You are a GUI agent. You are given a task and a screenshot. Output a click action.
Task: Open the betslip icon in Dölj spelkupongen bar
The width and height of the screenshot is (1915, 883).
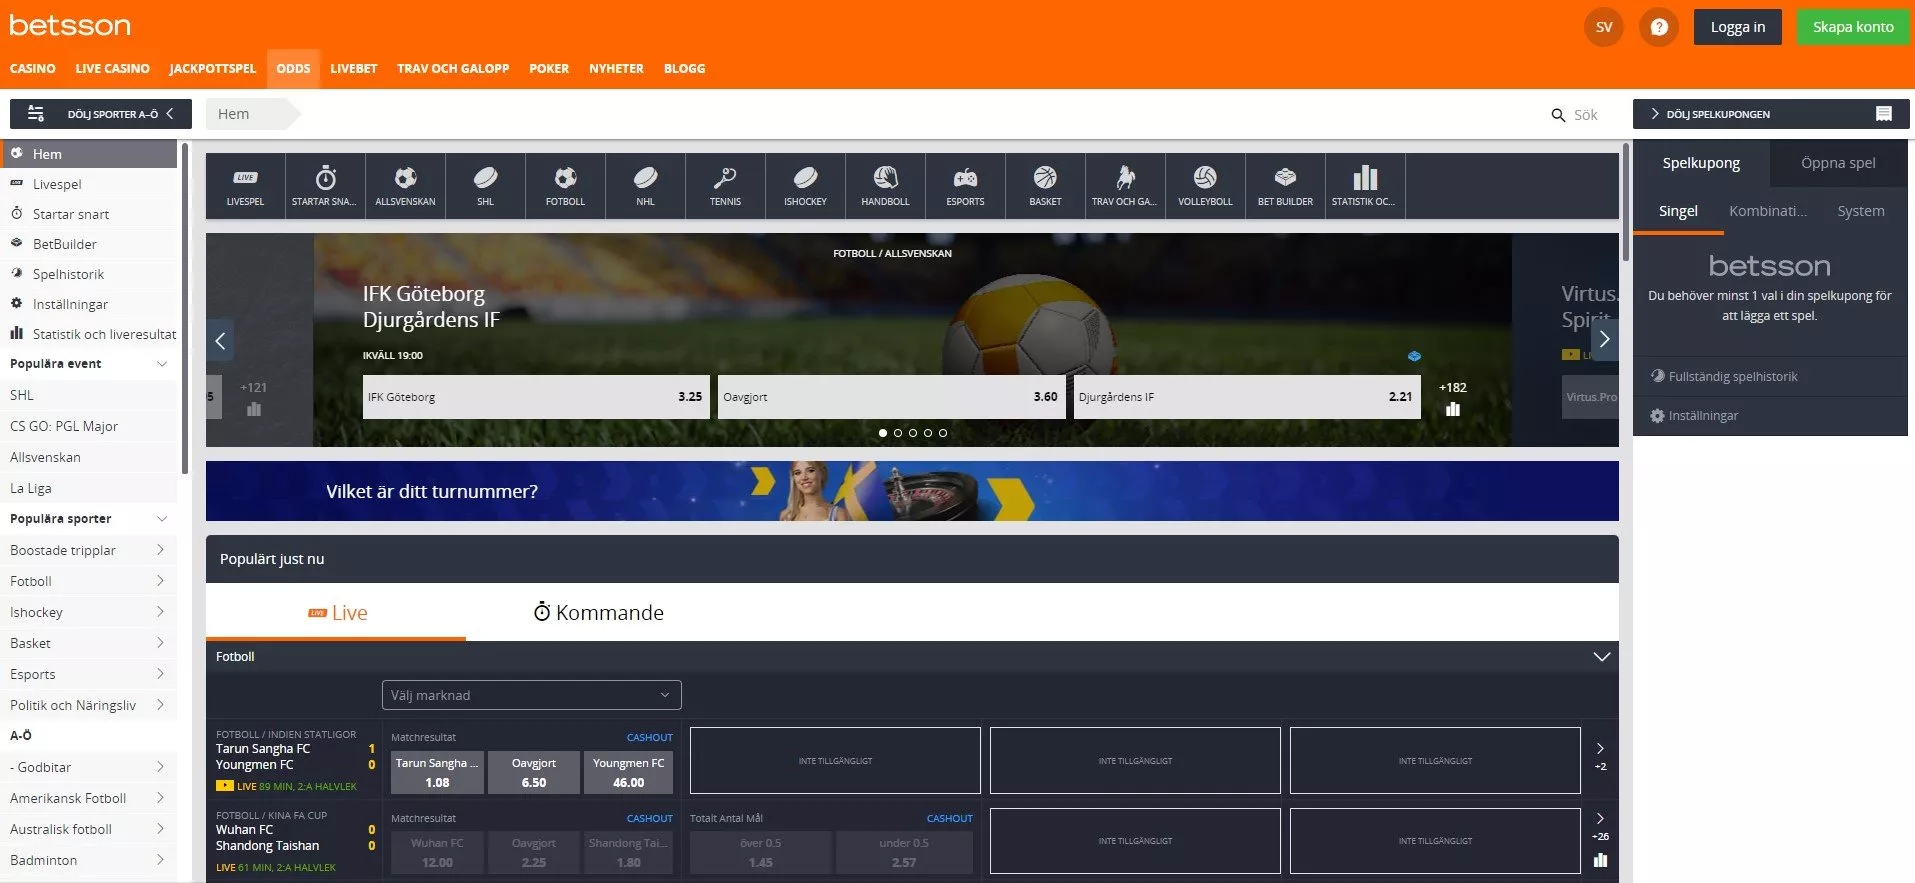coord(1884,114)
